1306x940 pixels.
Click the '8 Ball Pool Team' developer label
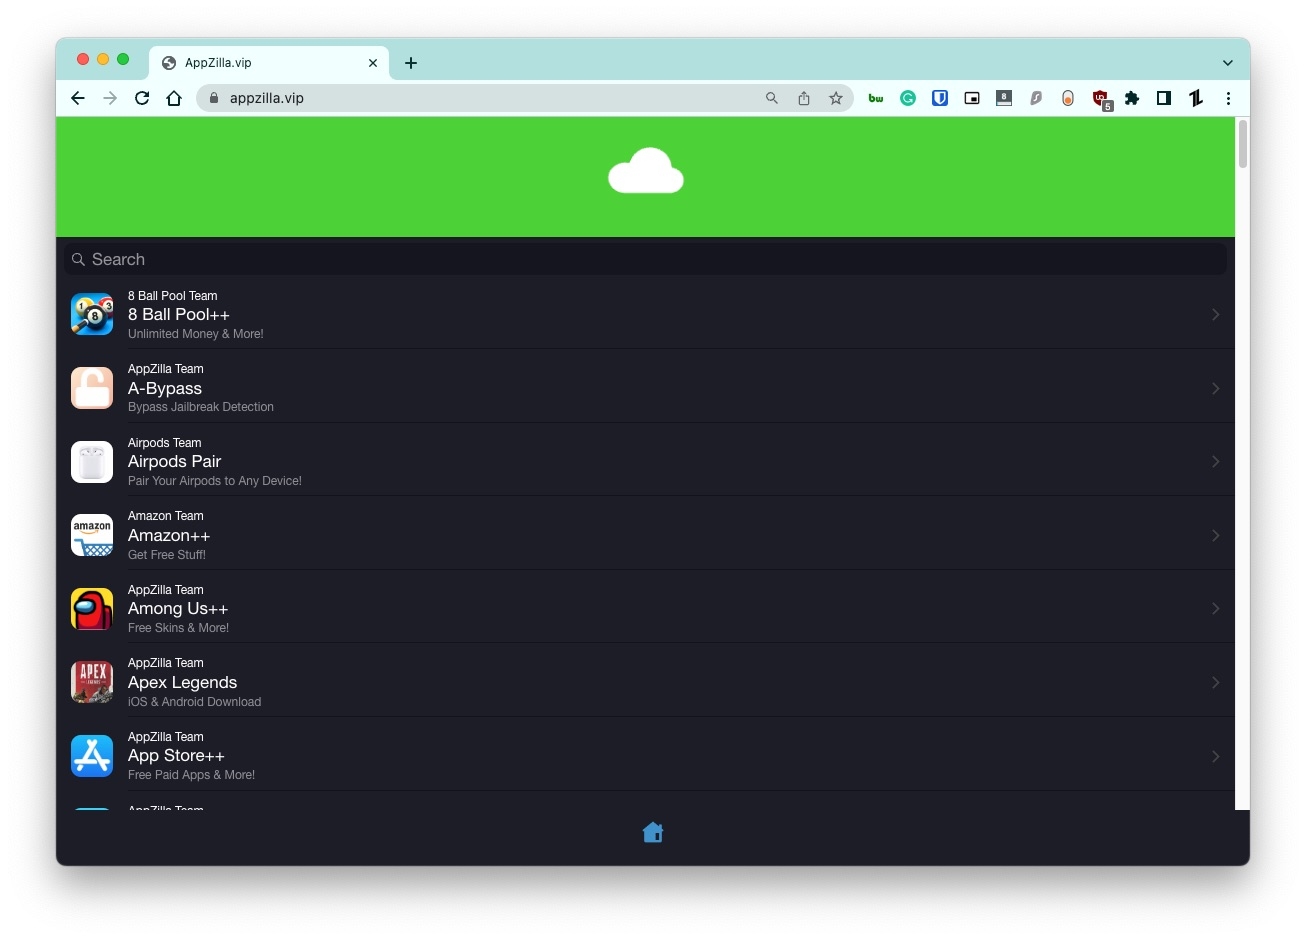173,296
